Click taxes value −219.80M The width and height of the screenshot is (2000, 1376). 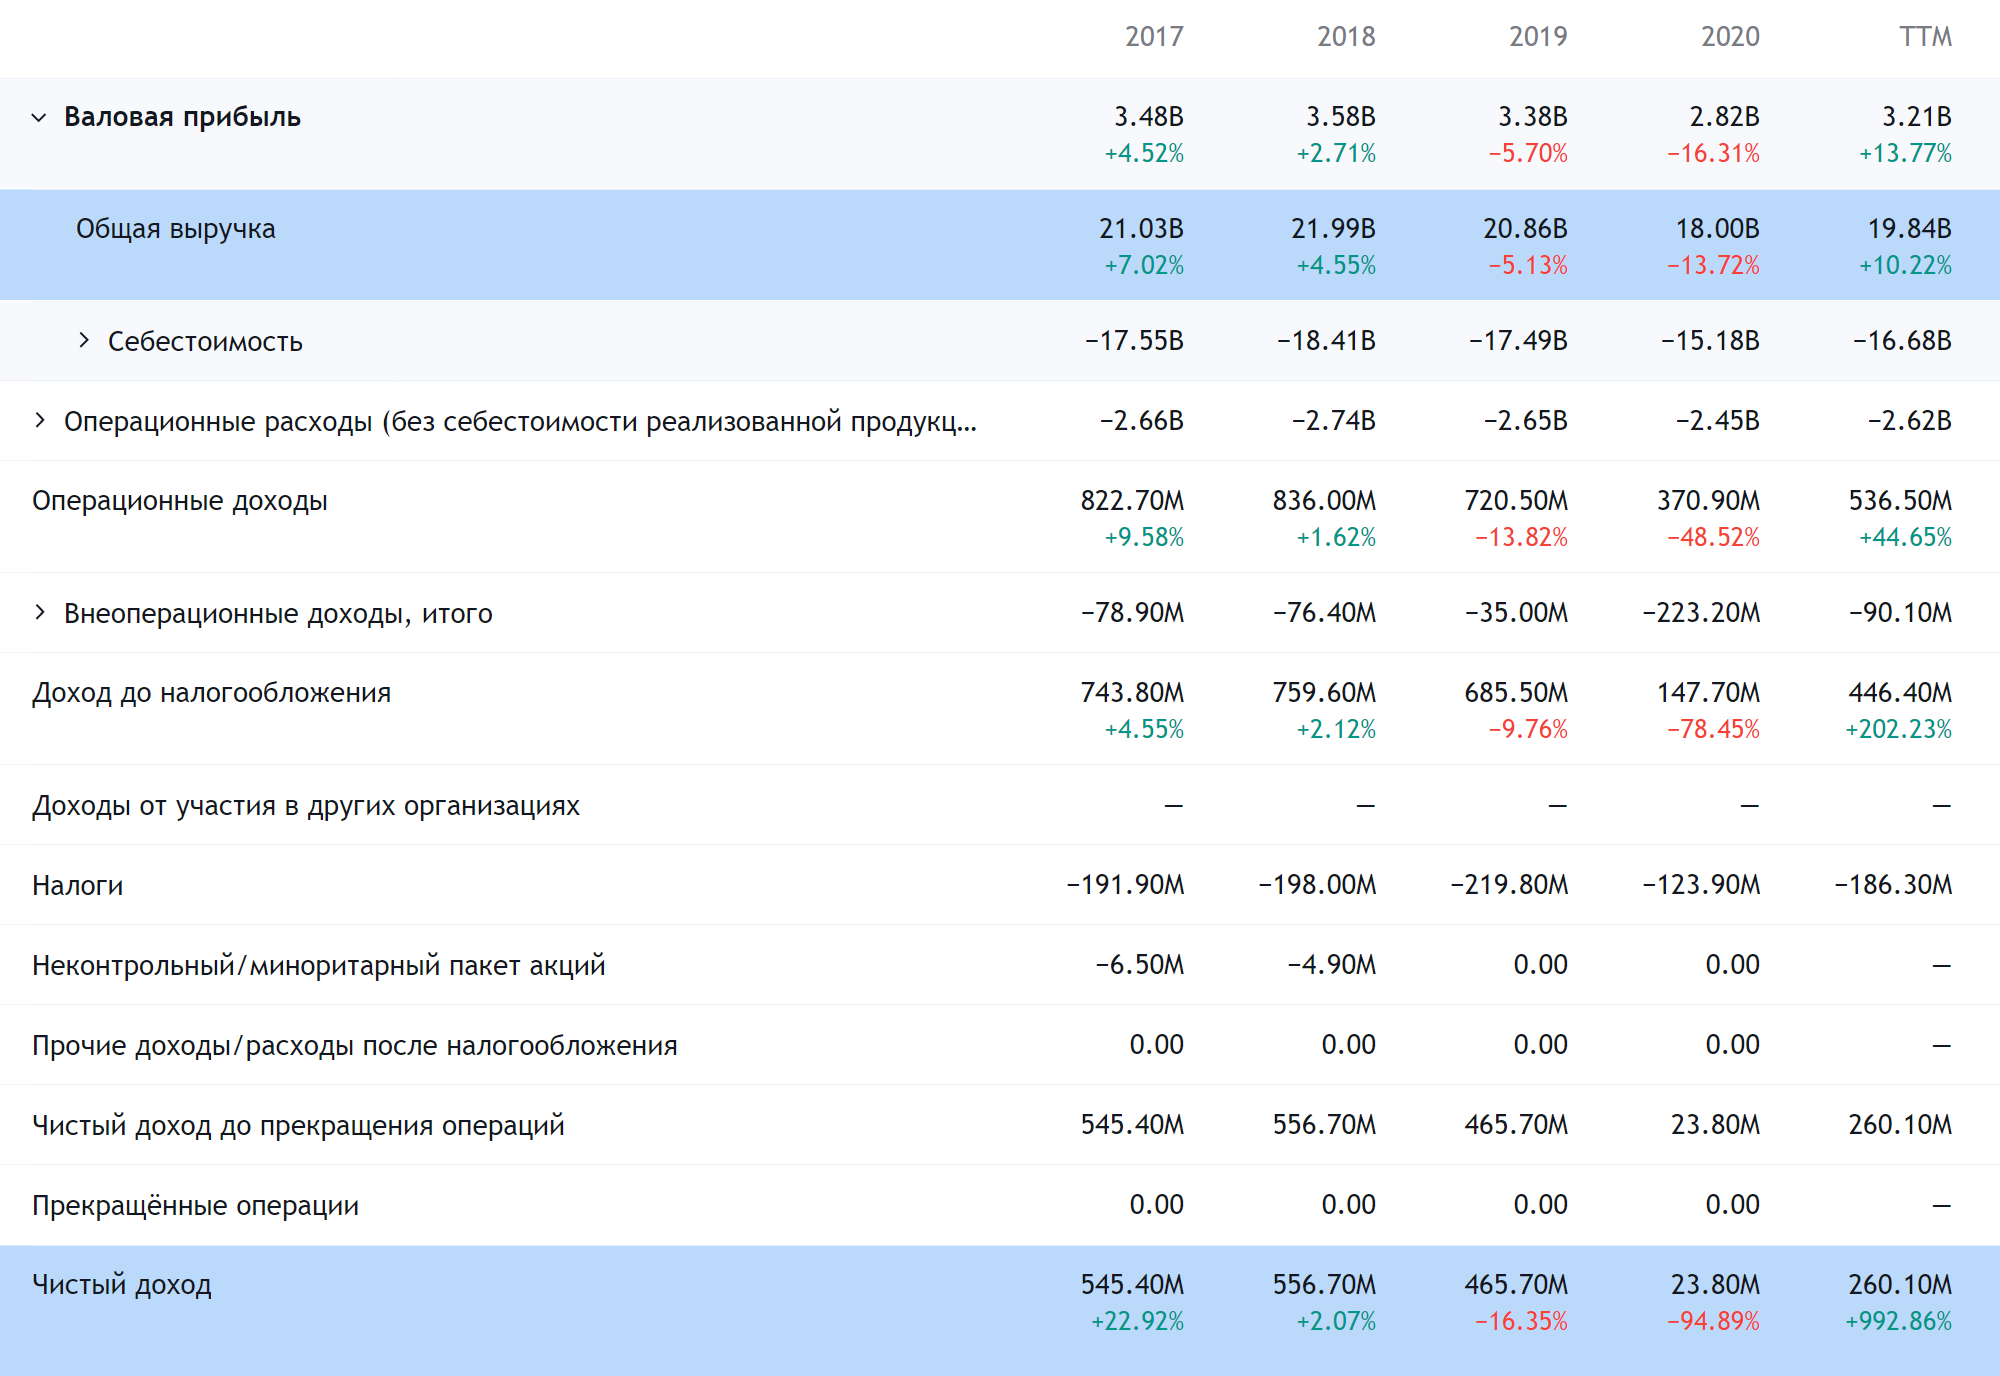click(1509, 885)
